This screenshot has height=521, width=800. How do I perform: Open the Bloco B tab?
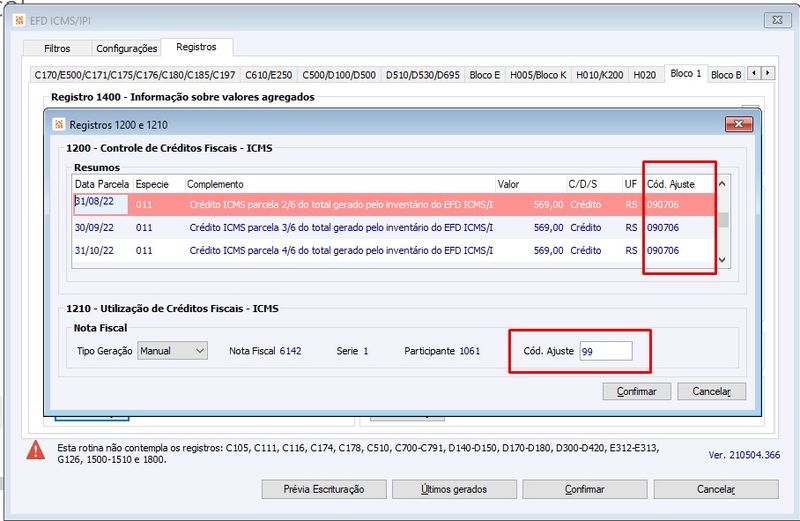click(726, 75)
